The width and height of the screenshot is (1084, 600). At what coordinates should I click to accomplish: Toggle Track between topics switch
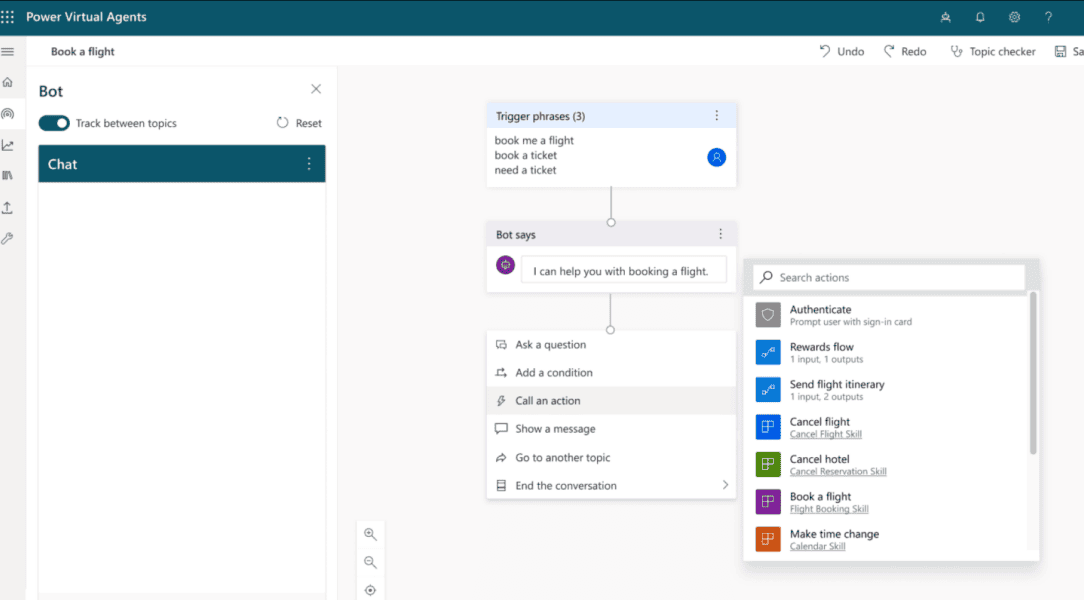[x=54, y=123]
